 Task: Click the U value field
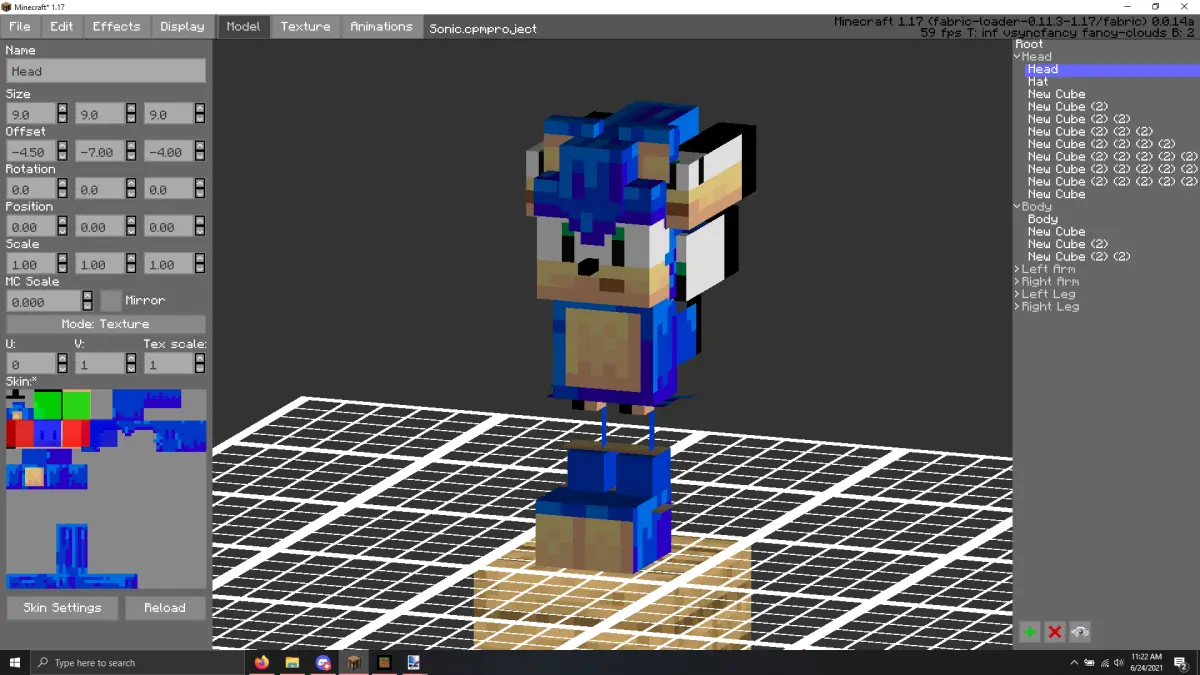(31, 364)
